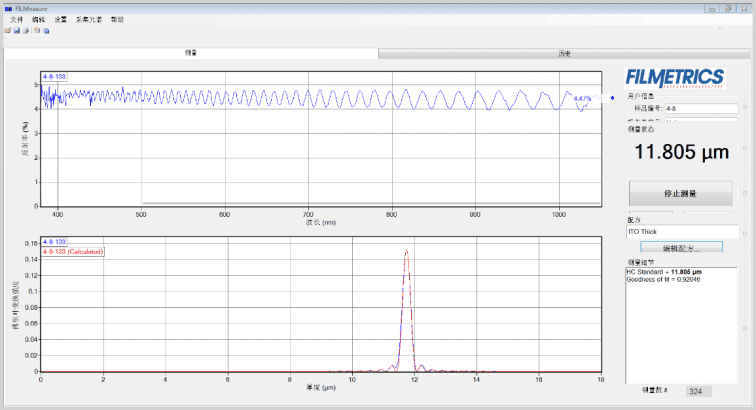Click the FILMETRICS logo
Image resolution: width=756 pixels, height=410 pixels.
point(674,78)
